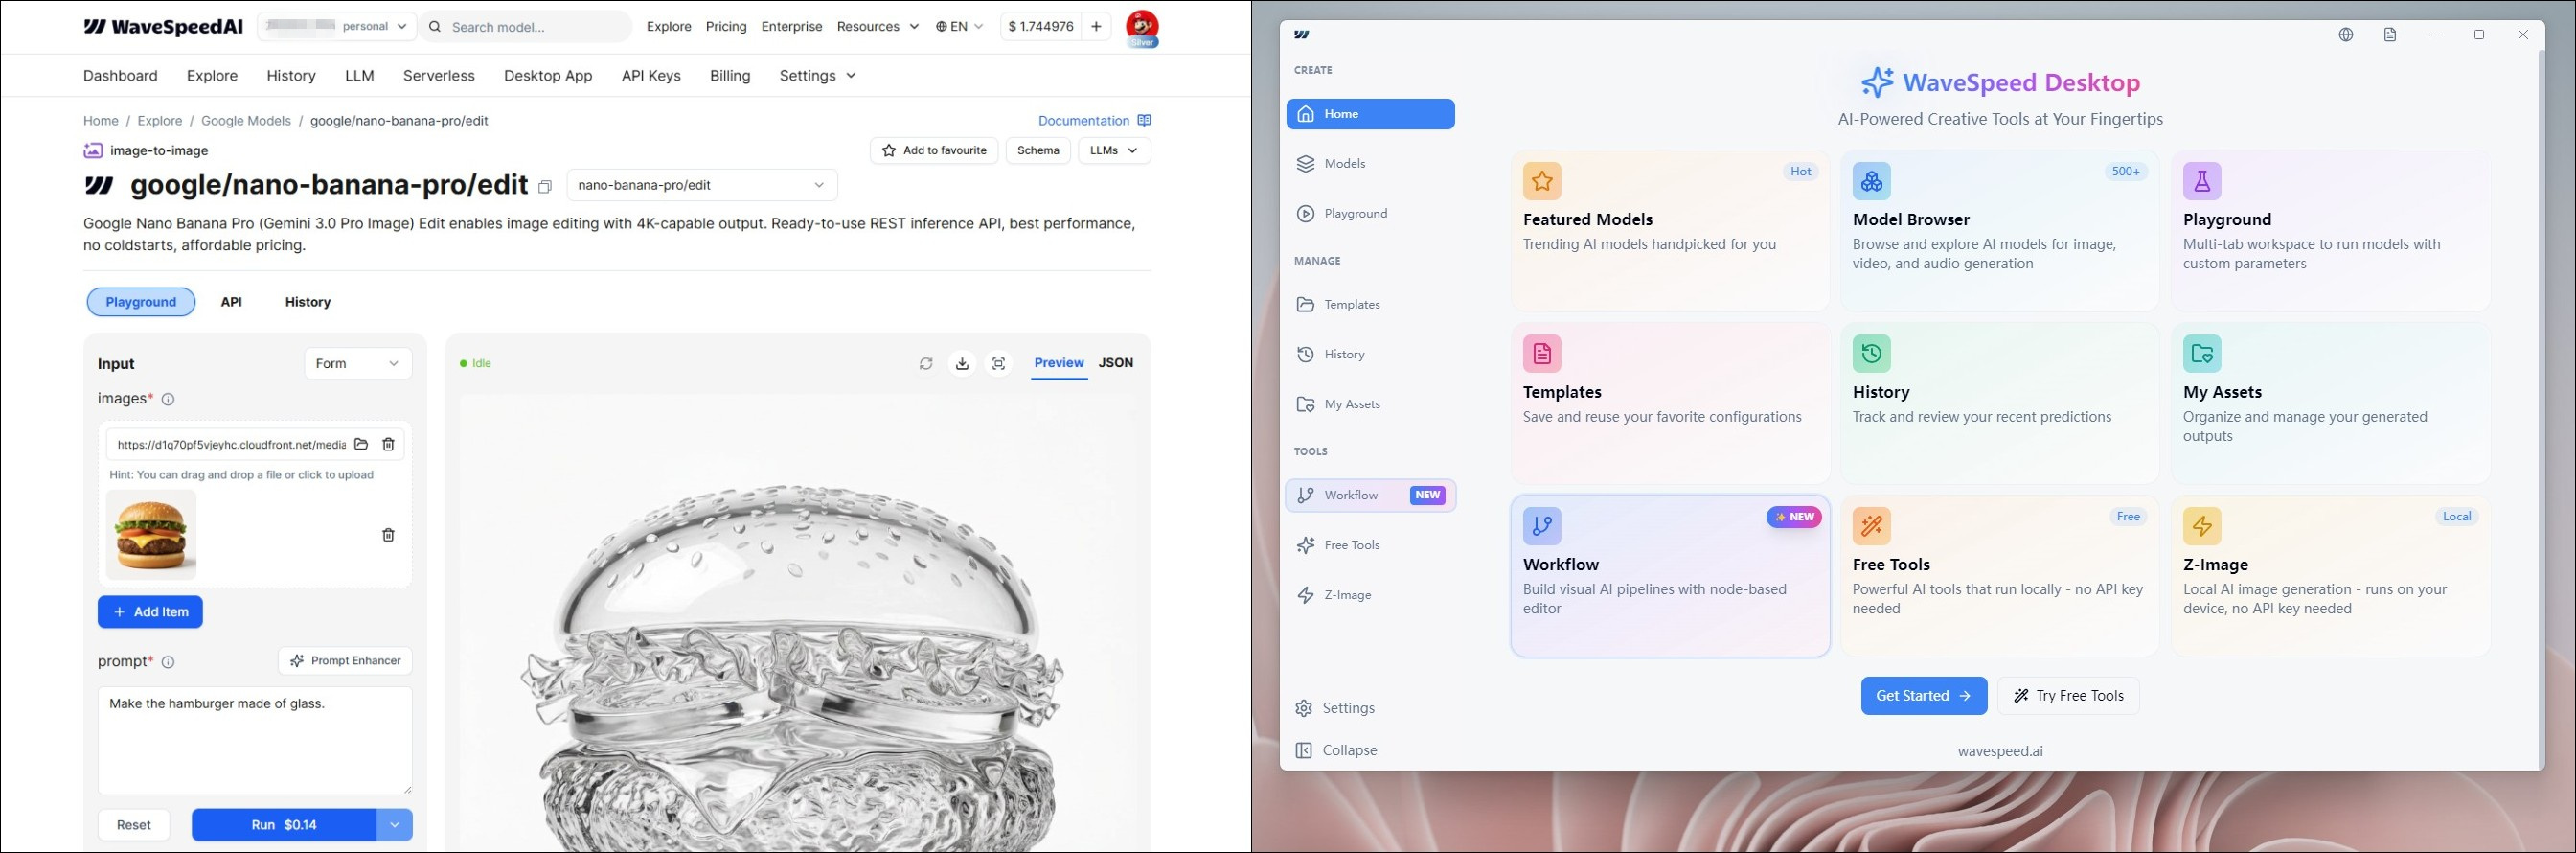Expand the arrow next to the Run button
Viewport: 2576px width, 853px height.
pos(394,825)
